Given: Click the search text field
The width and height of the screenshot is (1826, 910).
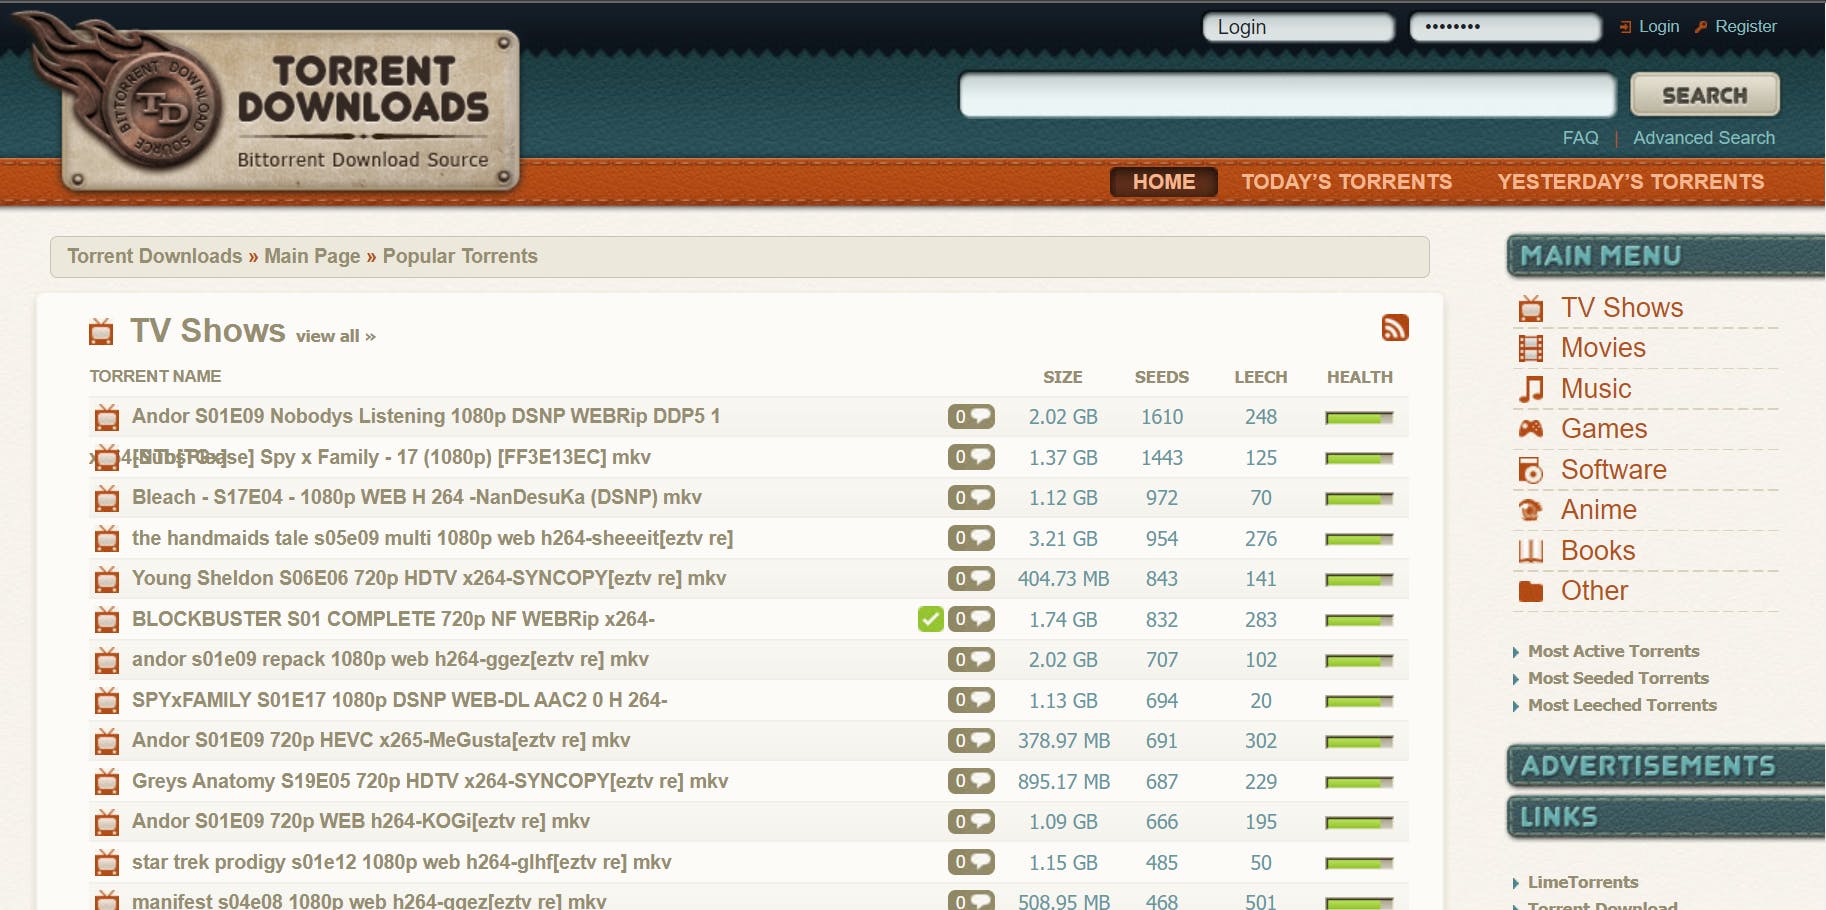Looking at the screenshot, I should (x=1287, y=95).
